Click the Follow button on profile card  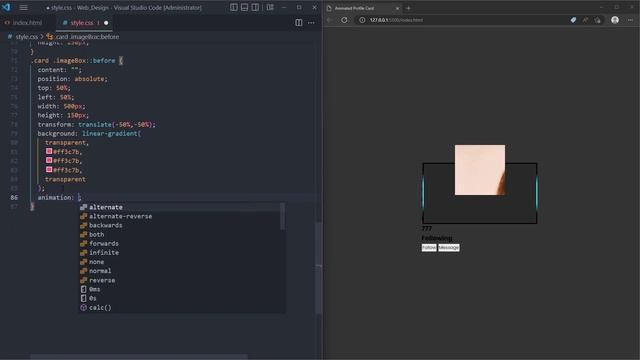(429, 247)
